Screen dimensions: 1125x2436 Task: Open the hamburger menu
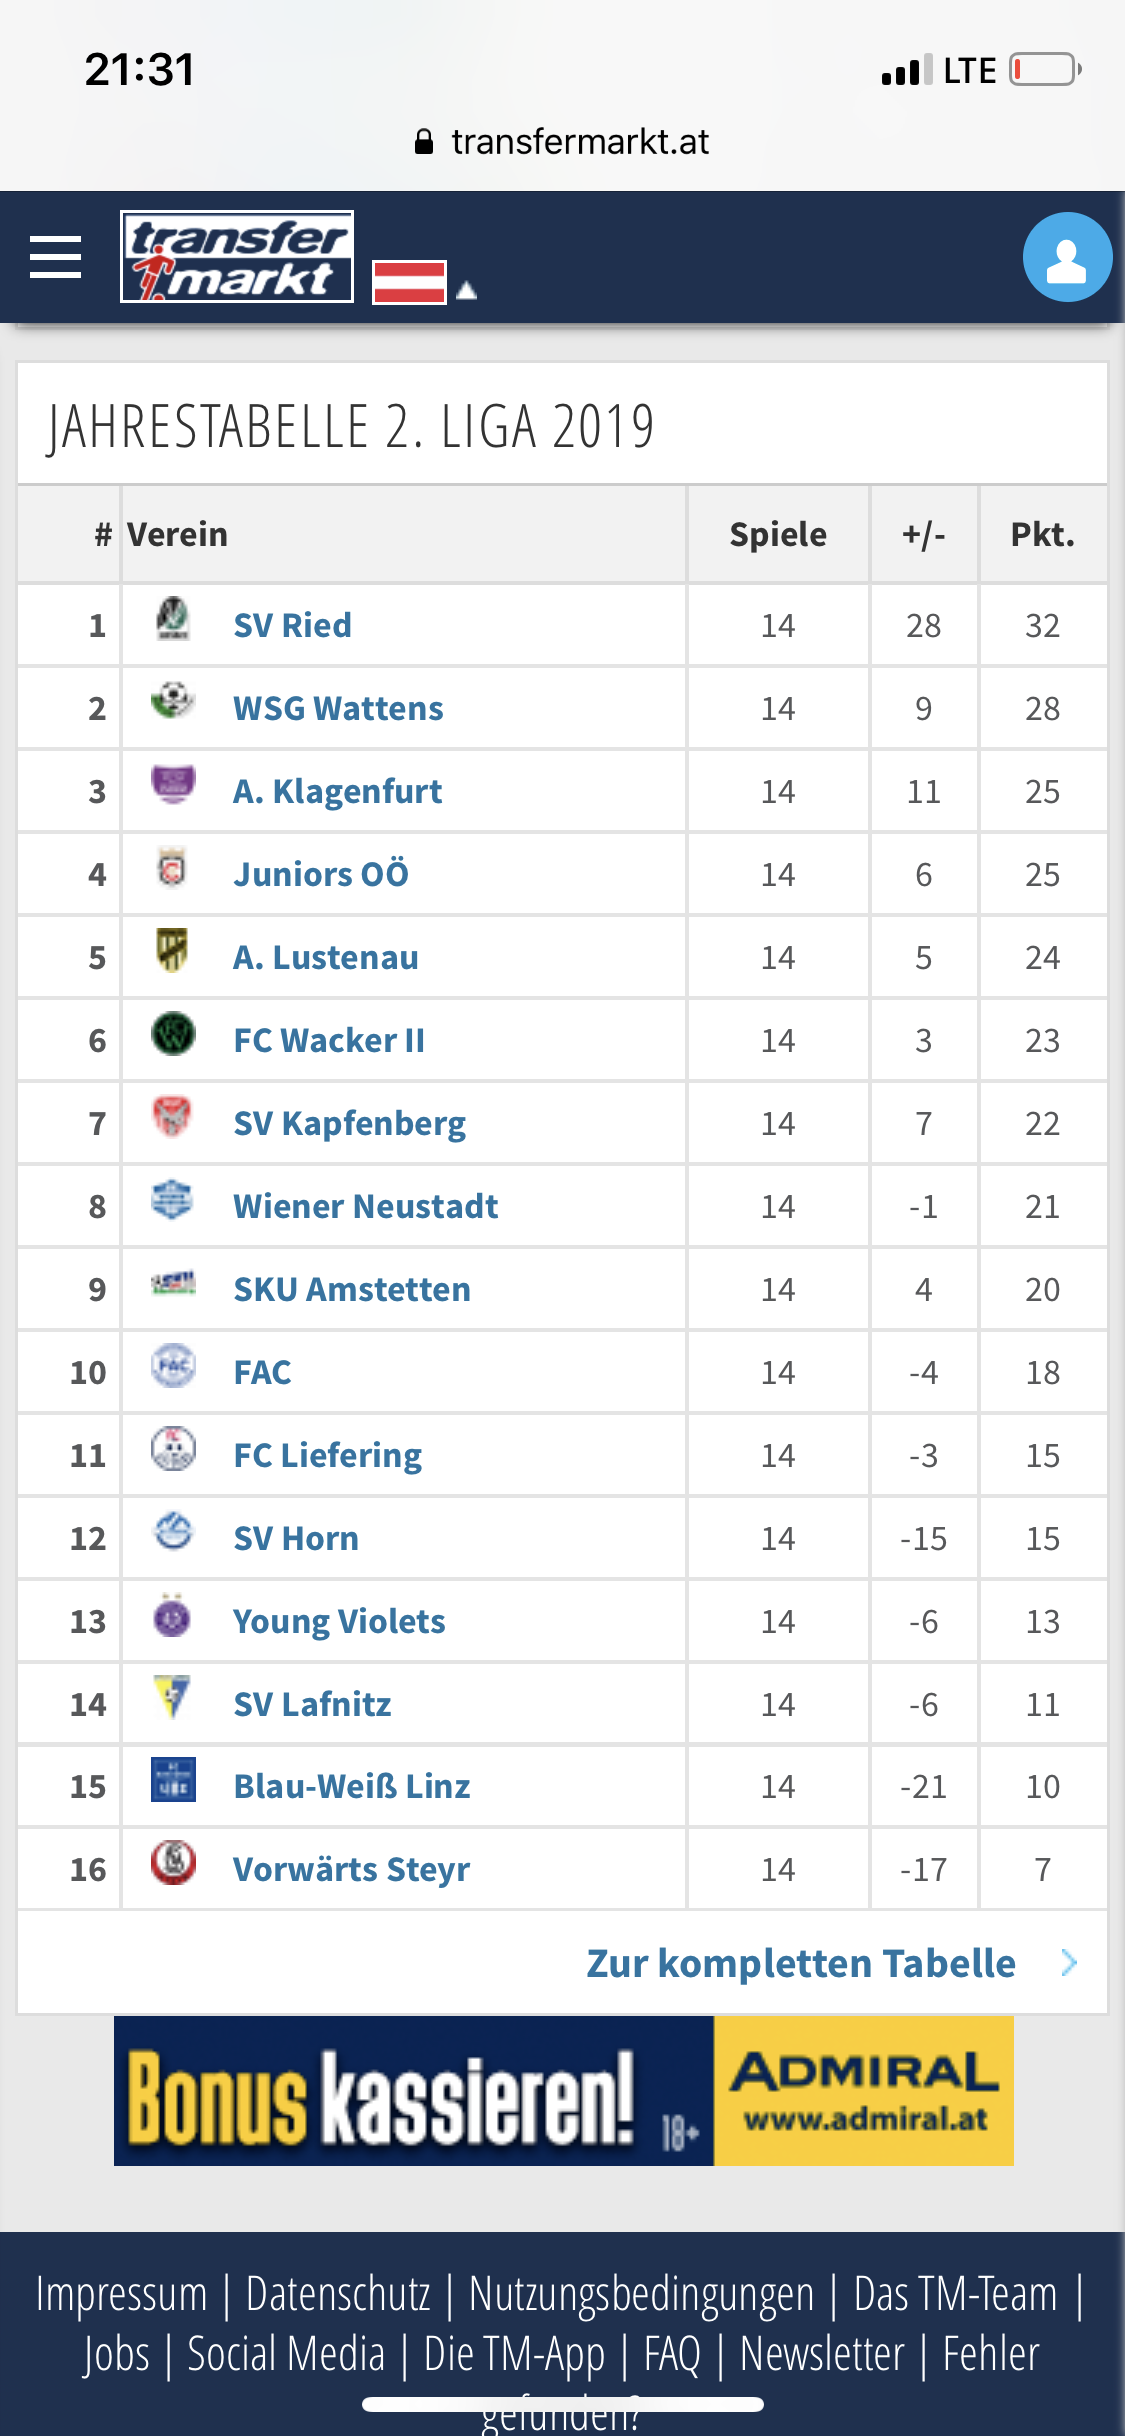tap(55, 257)
